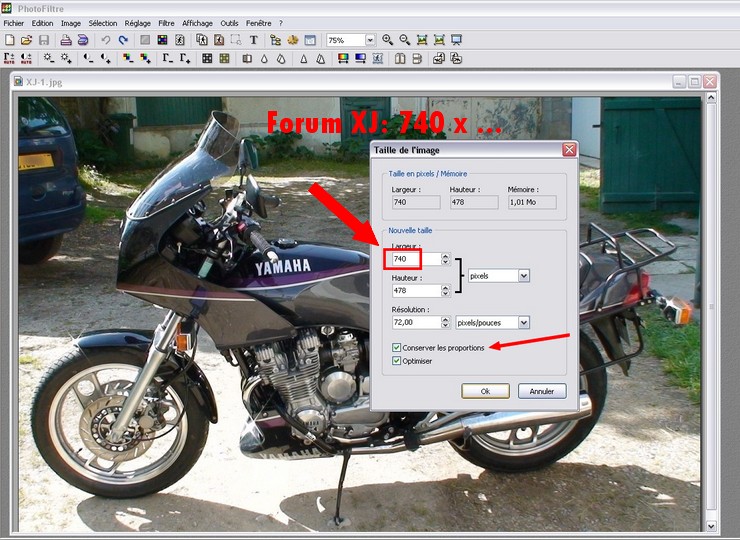Open a file with the folder icon
The height and width of the screenshot is (540, 740).
pos(26,40)
